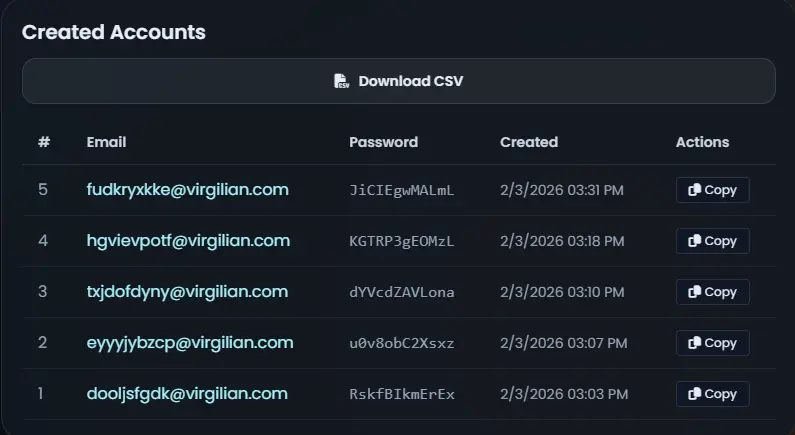The height and width of the screenshot is (435, 795).
Task: Select password u0v8obC2Xsxz
Action: (402, 343)
